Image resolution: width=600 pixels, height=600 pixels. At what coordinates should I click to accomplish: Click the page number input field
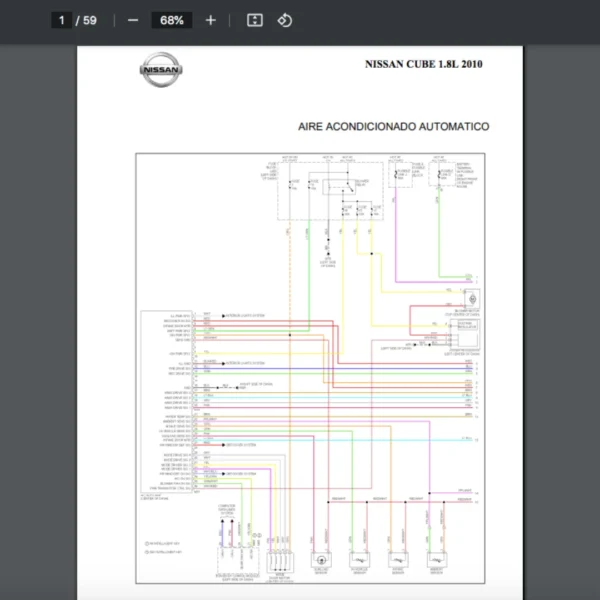[x=61, y=20]
